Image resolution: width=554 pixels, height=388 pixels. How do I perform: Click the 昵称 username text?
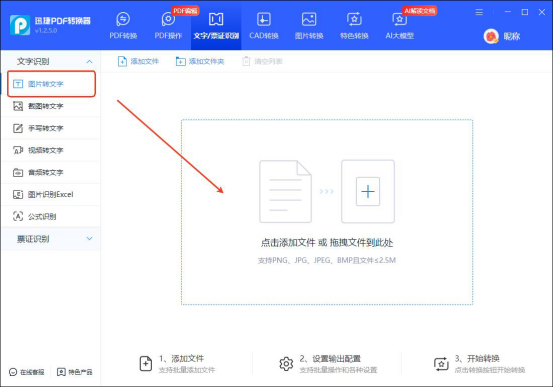tap(512, 36)
